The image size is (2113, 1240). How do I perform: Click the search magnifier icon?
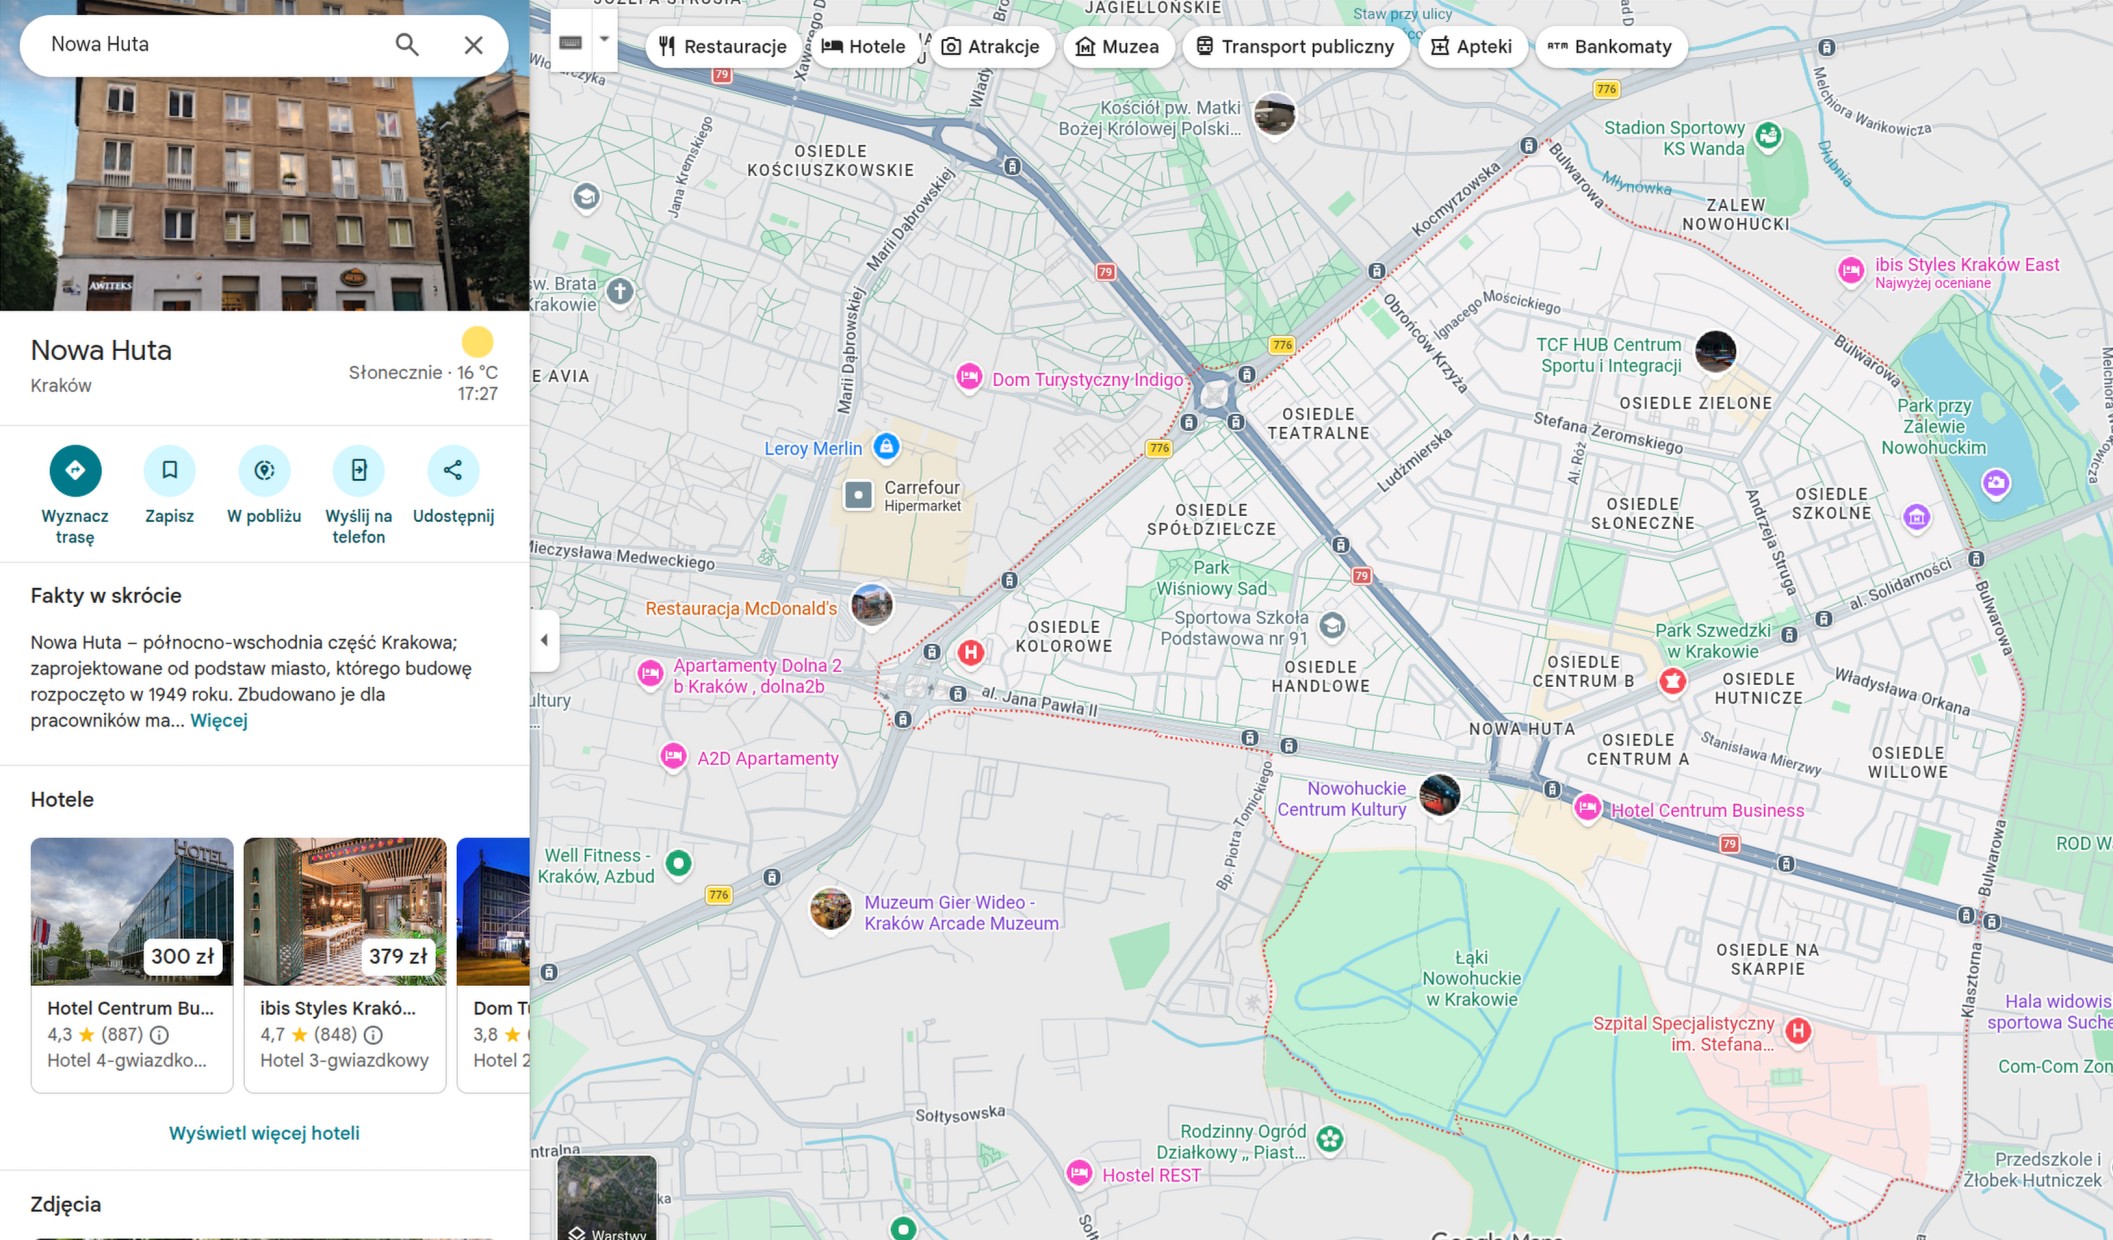tap(407, 44)
